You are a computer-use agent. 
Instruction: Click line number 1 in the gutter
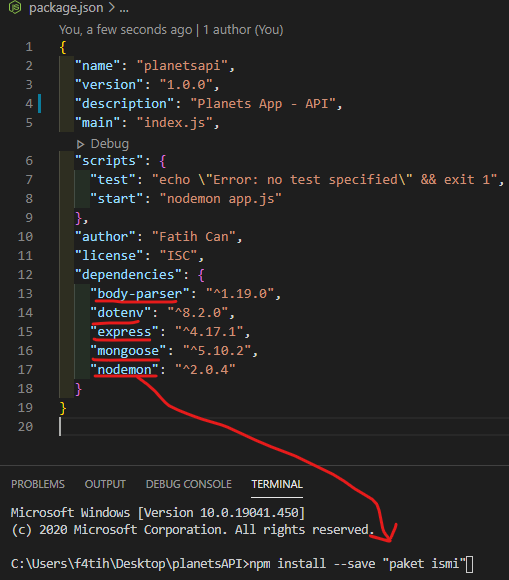pyautogui.click(x=29, y=47)
